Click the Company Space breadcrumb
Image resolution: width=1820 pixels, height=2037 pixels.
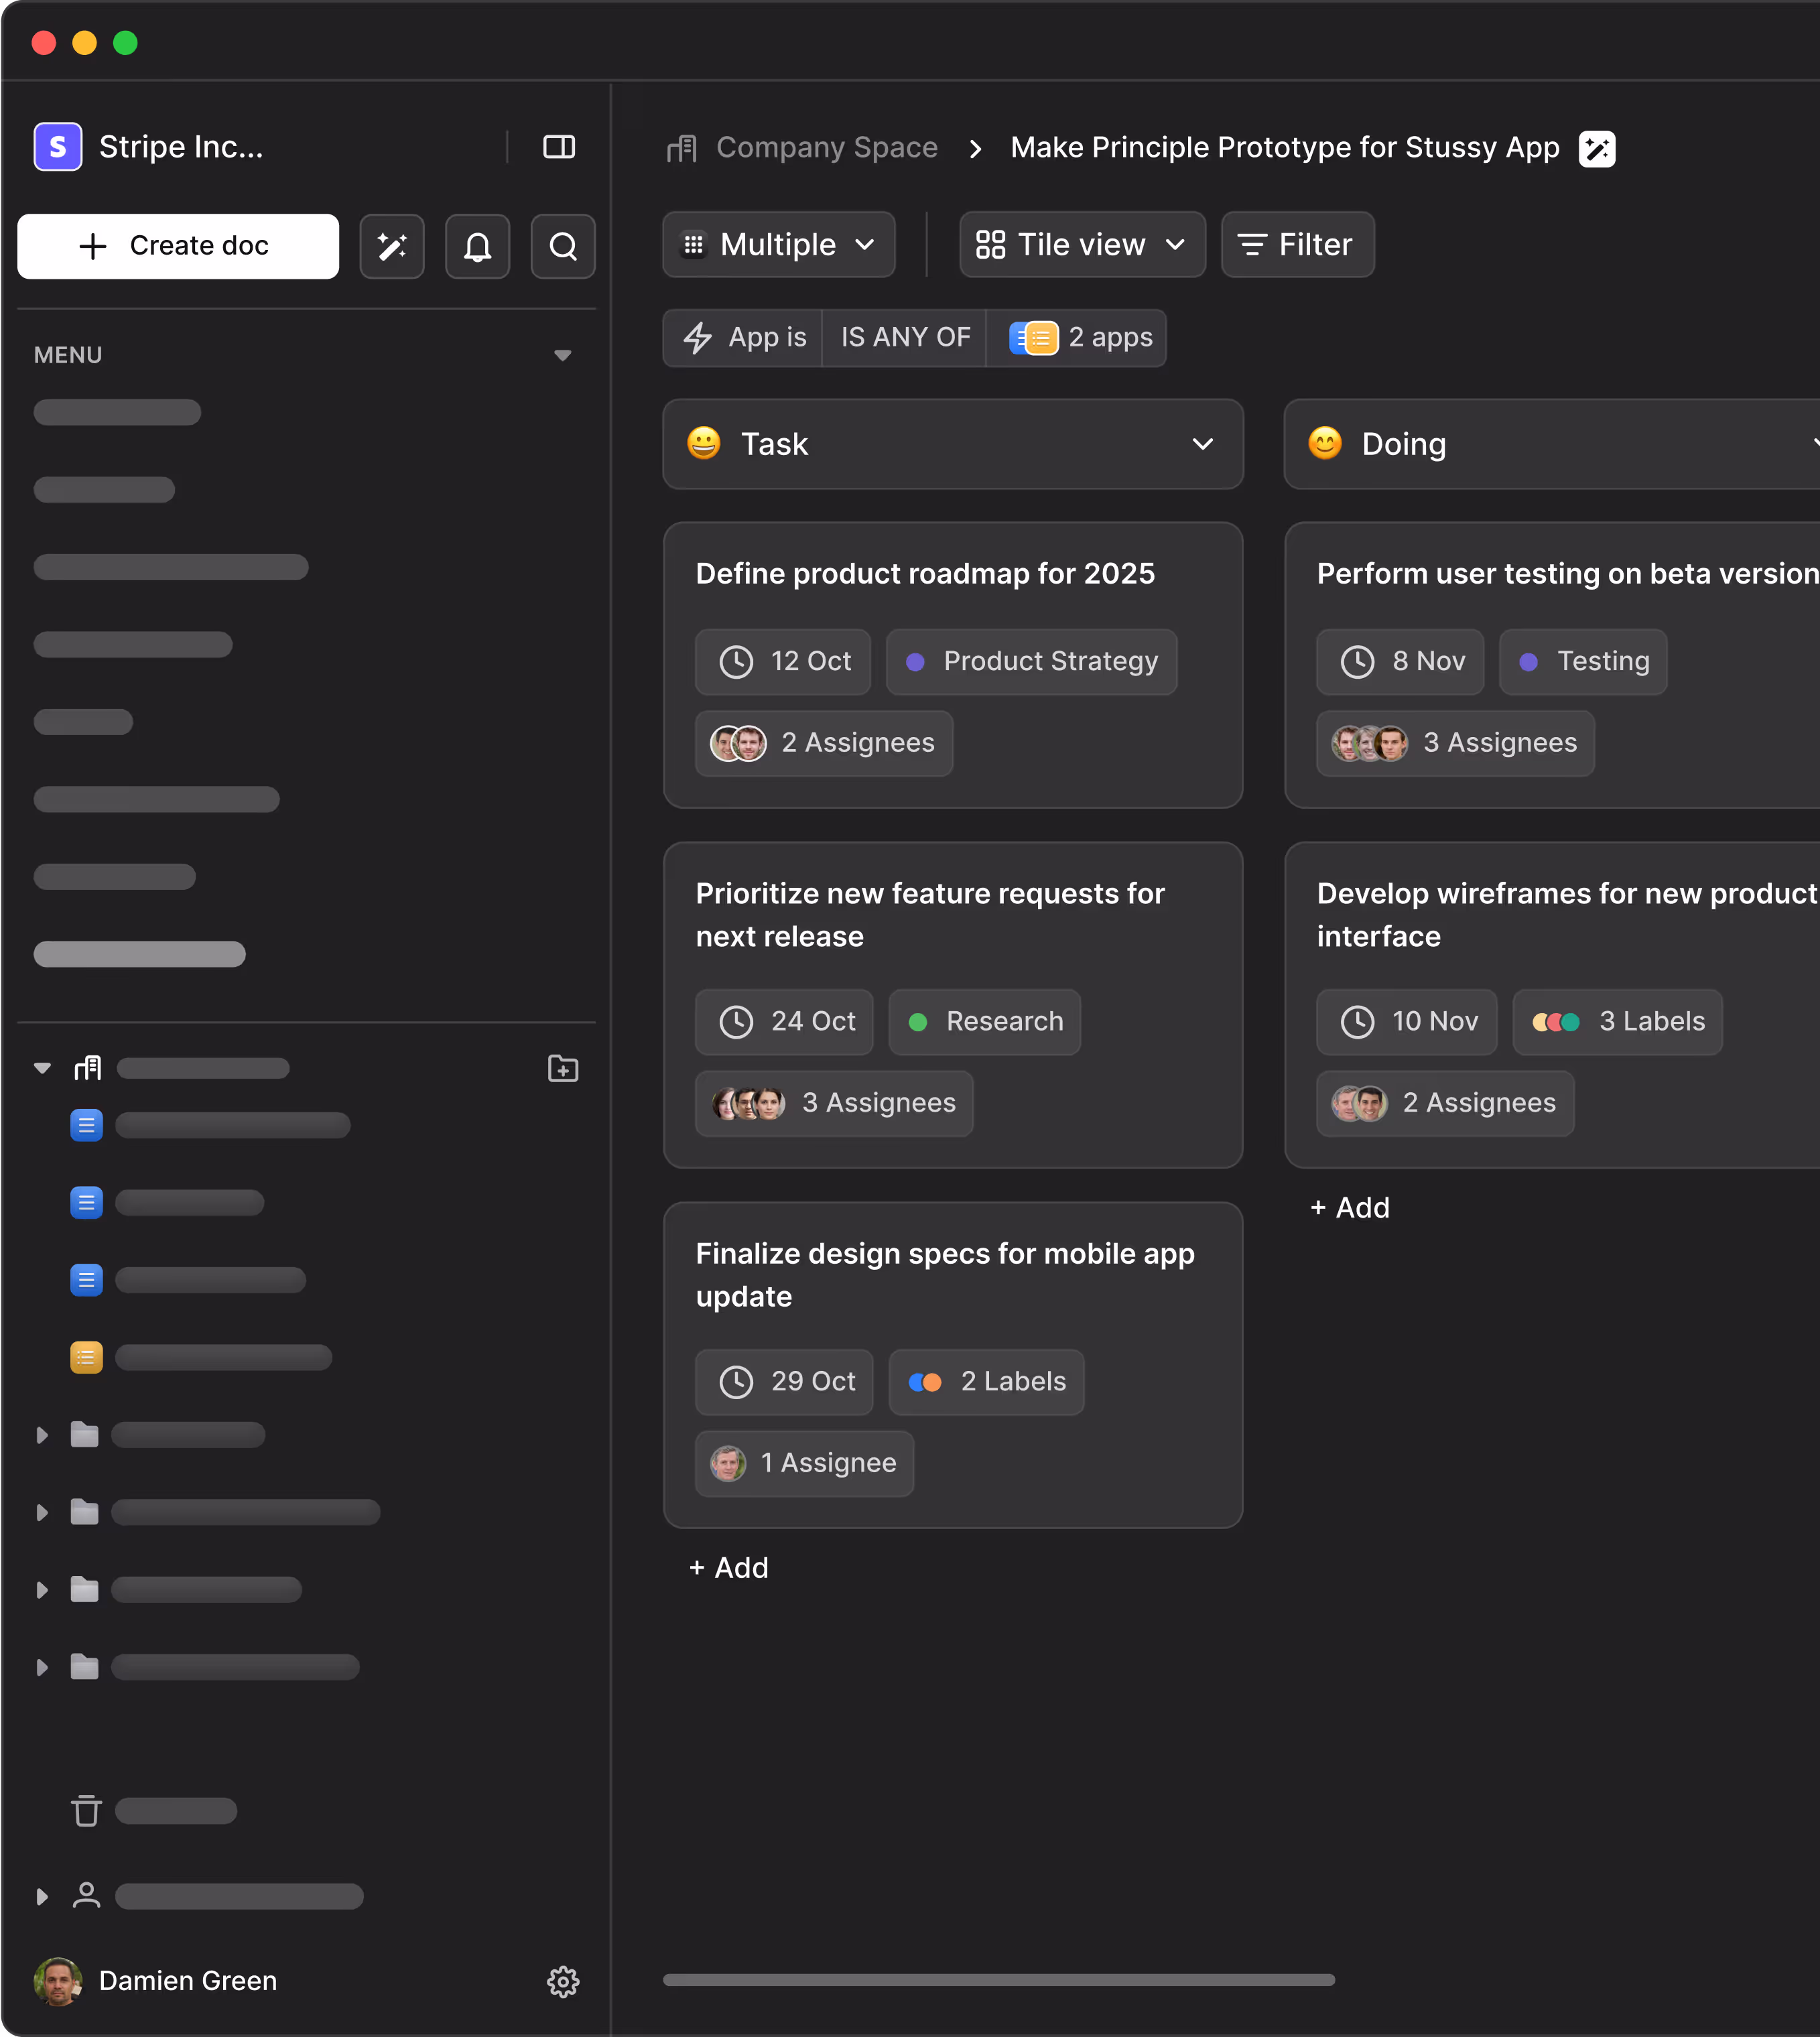tap(826, 148)
